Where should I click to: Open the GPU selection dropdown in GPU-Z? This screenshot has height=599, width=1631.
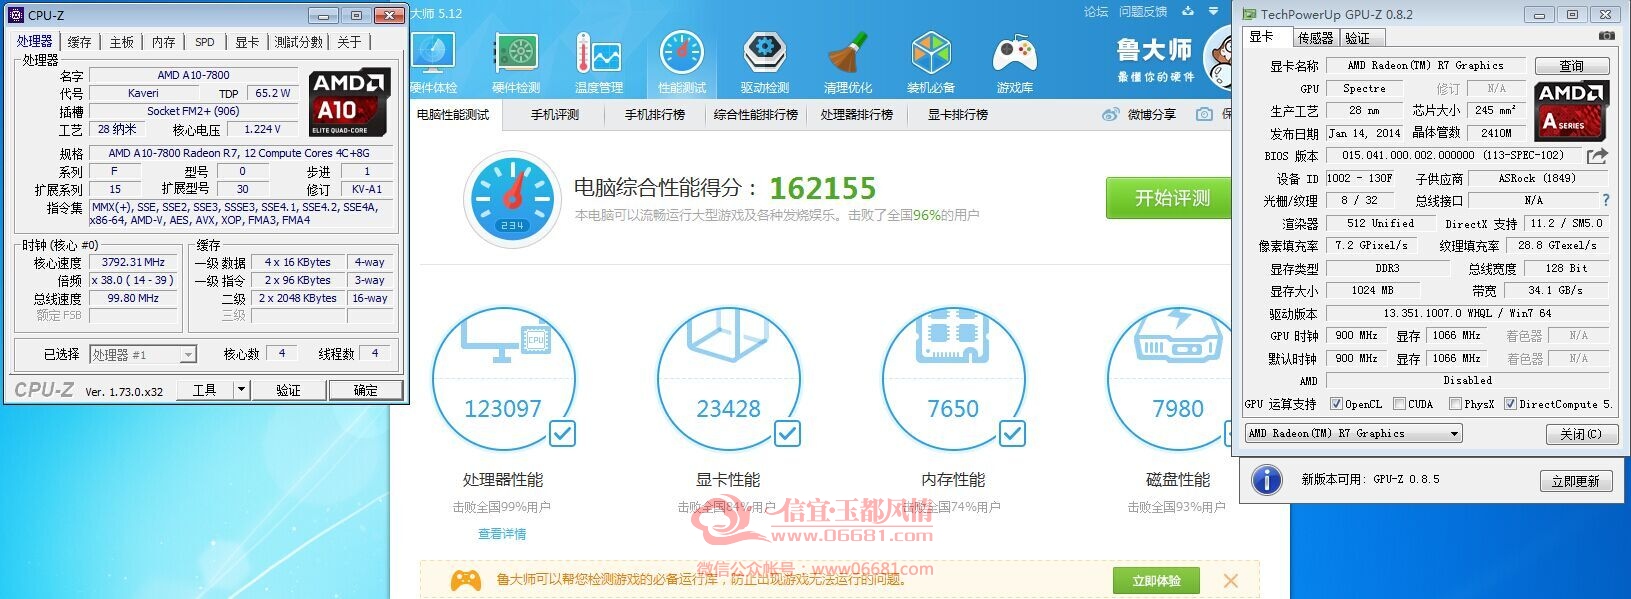click(1354, 433)
